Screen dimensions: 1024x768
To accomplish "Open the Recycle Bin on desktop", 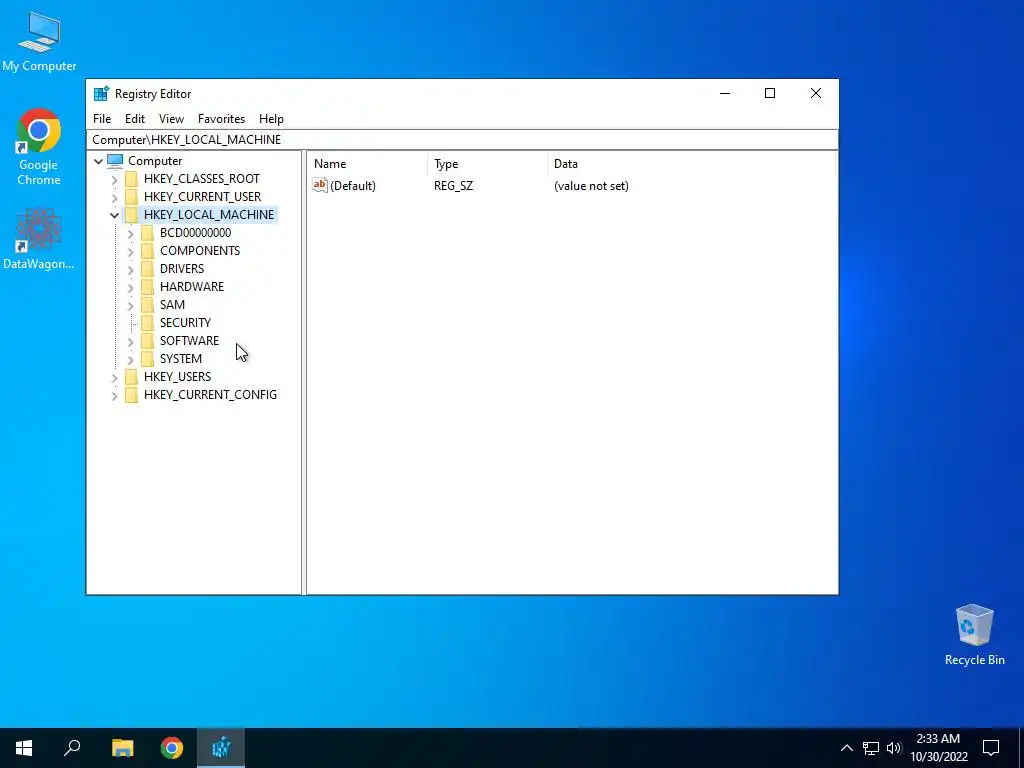I will coord(974,635).
